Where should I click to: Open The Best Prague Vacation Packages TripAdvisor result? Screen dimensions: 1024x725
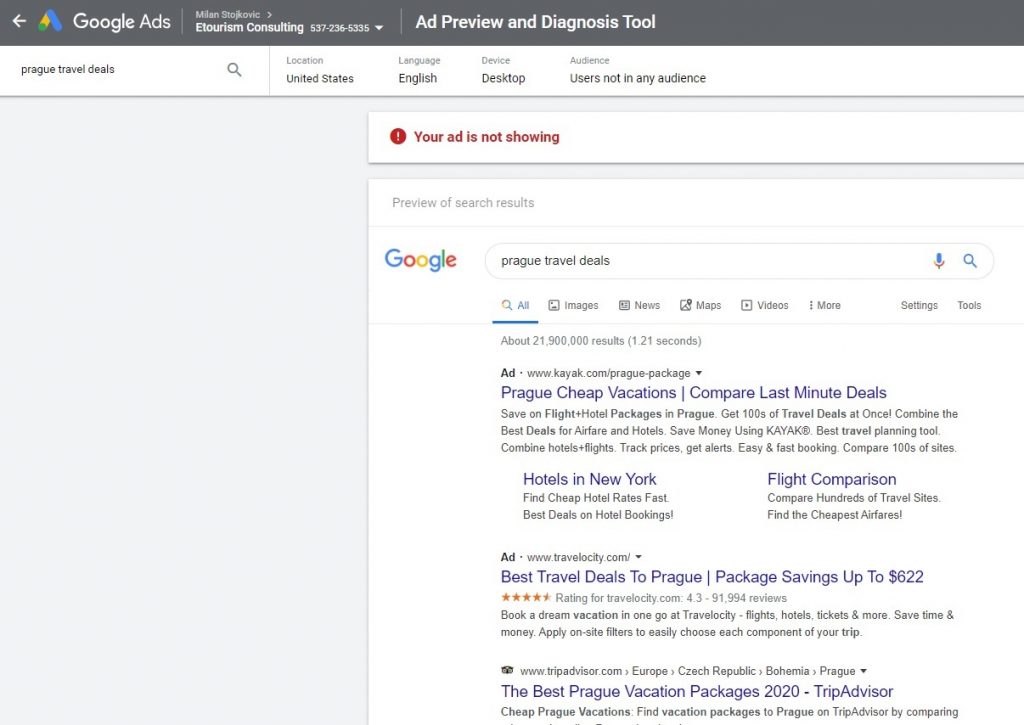[697, 691]
